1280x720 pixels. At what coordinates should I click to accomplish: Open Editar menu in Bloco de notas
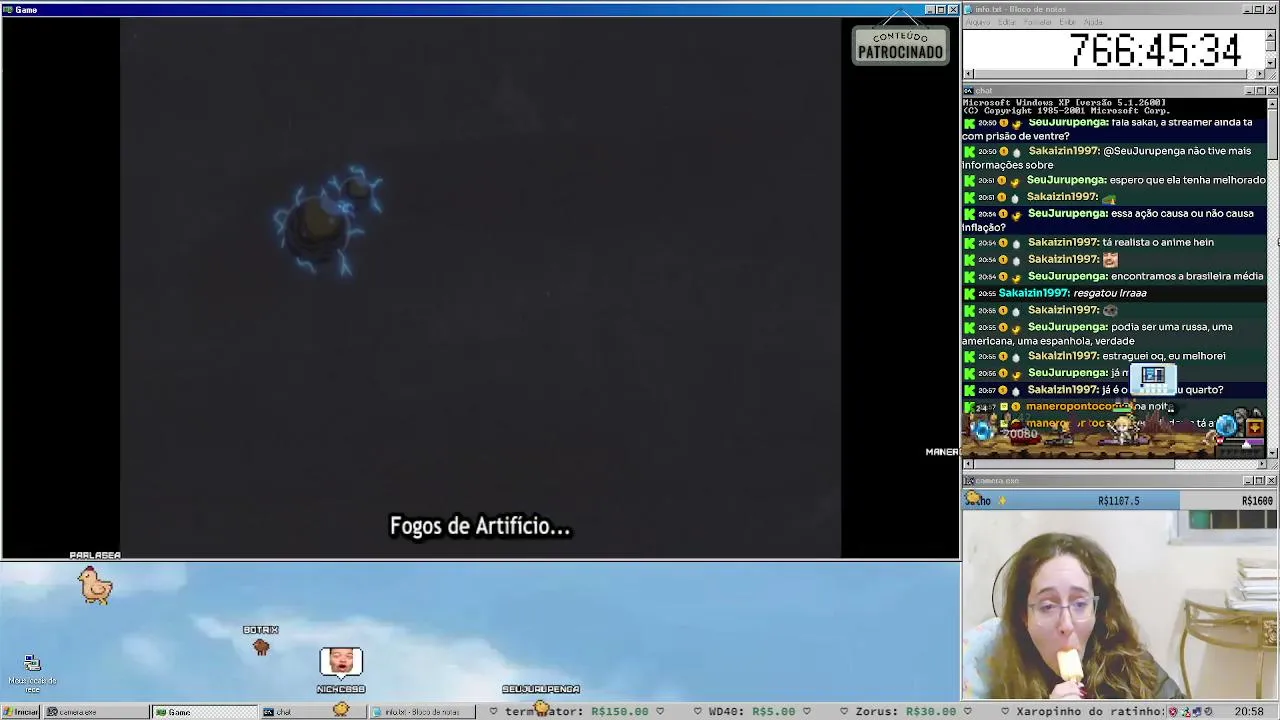(x=1007, y=22)
